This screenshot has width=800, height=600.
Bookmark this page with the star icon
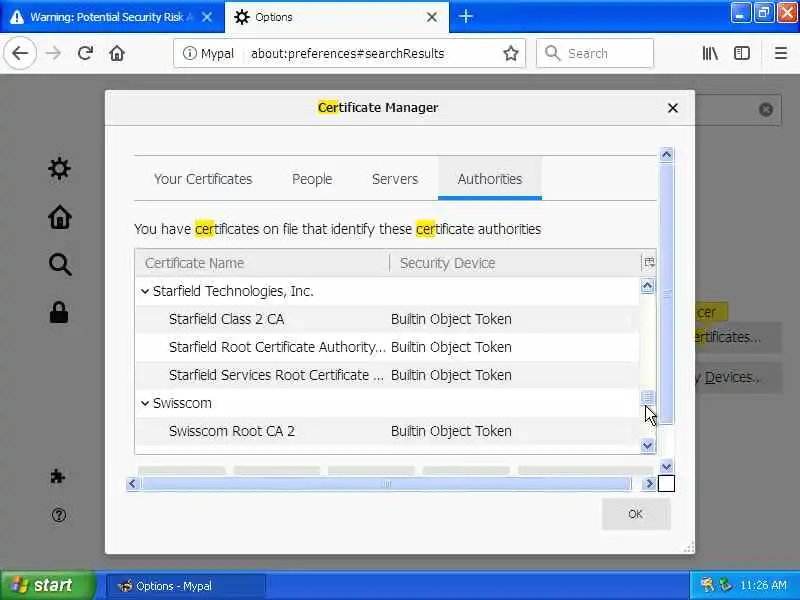tap(510, 53)
